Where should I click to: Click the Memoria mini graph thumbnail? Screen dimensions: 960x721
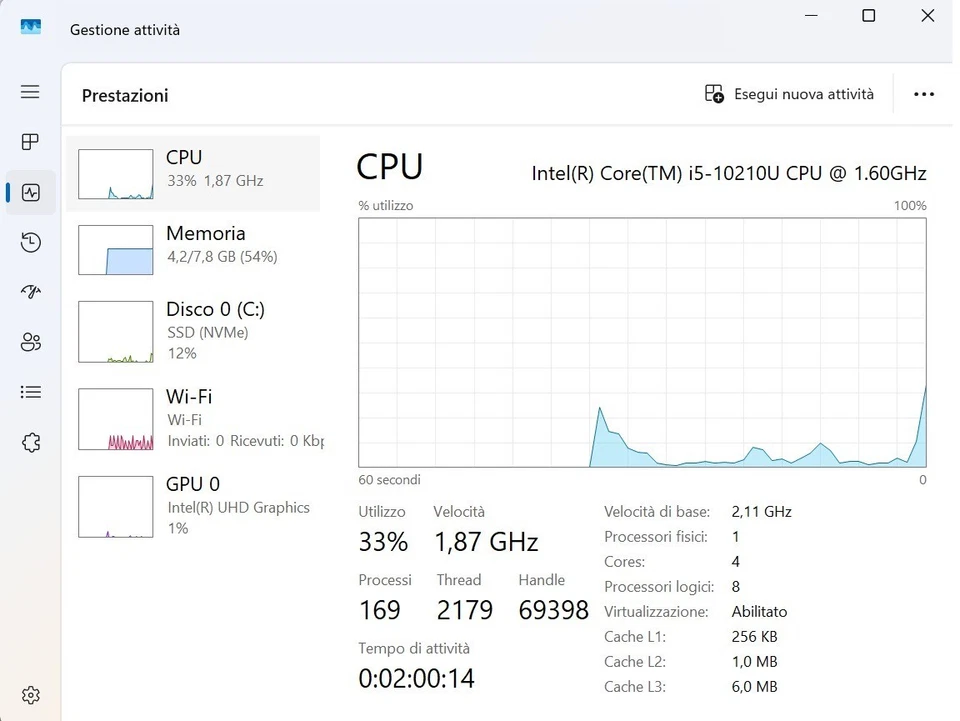[x=116, y=250]
